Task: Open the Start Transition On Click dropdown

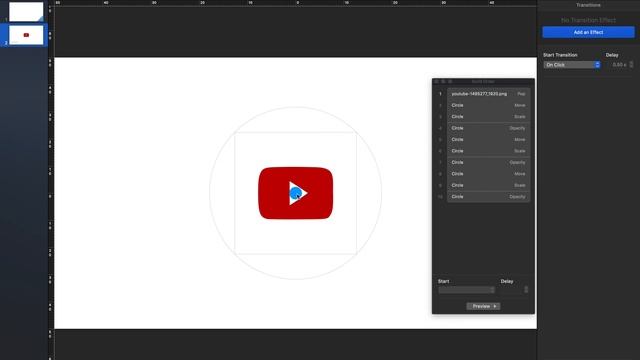Action: [x=571, y=65]
